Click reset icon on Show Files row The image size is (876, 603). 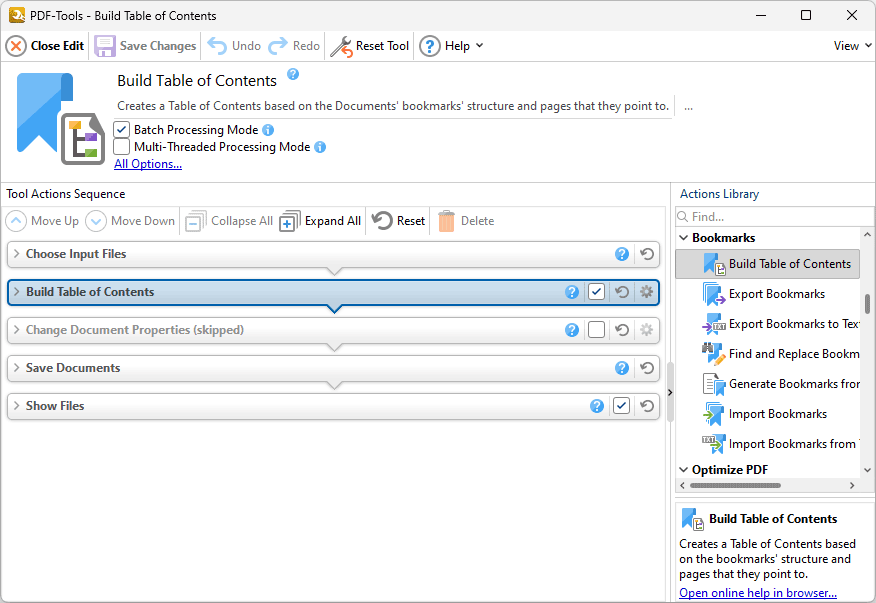coord(647,406)
